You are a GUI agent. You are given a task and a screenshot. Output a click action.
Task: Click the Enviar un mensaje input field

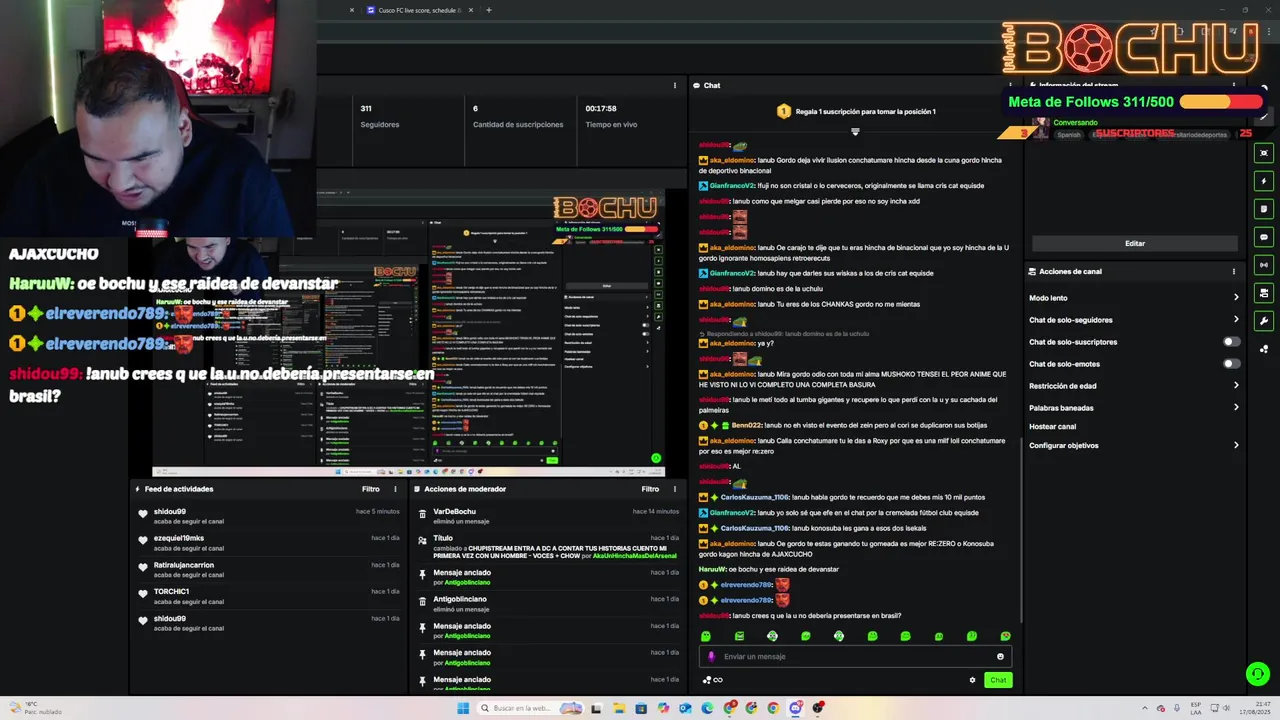[855, 657]
